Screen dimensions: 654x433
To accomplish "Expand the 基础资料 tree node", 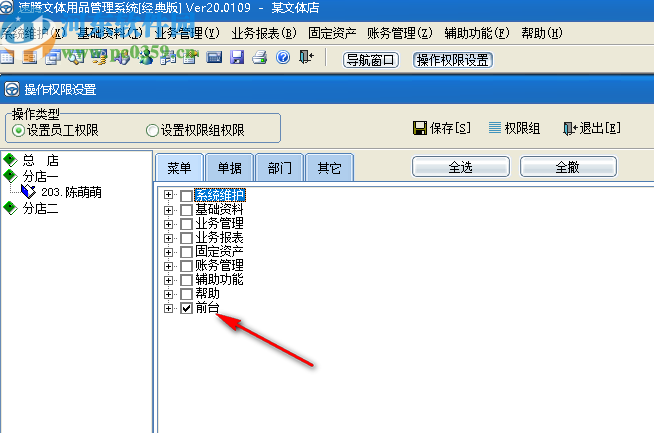I will click(168, 210).
